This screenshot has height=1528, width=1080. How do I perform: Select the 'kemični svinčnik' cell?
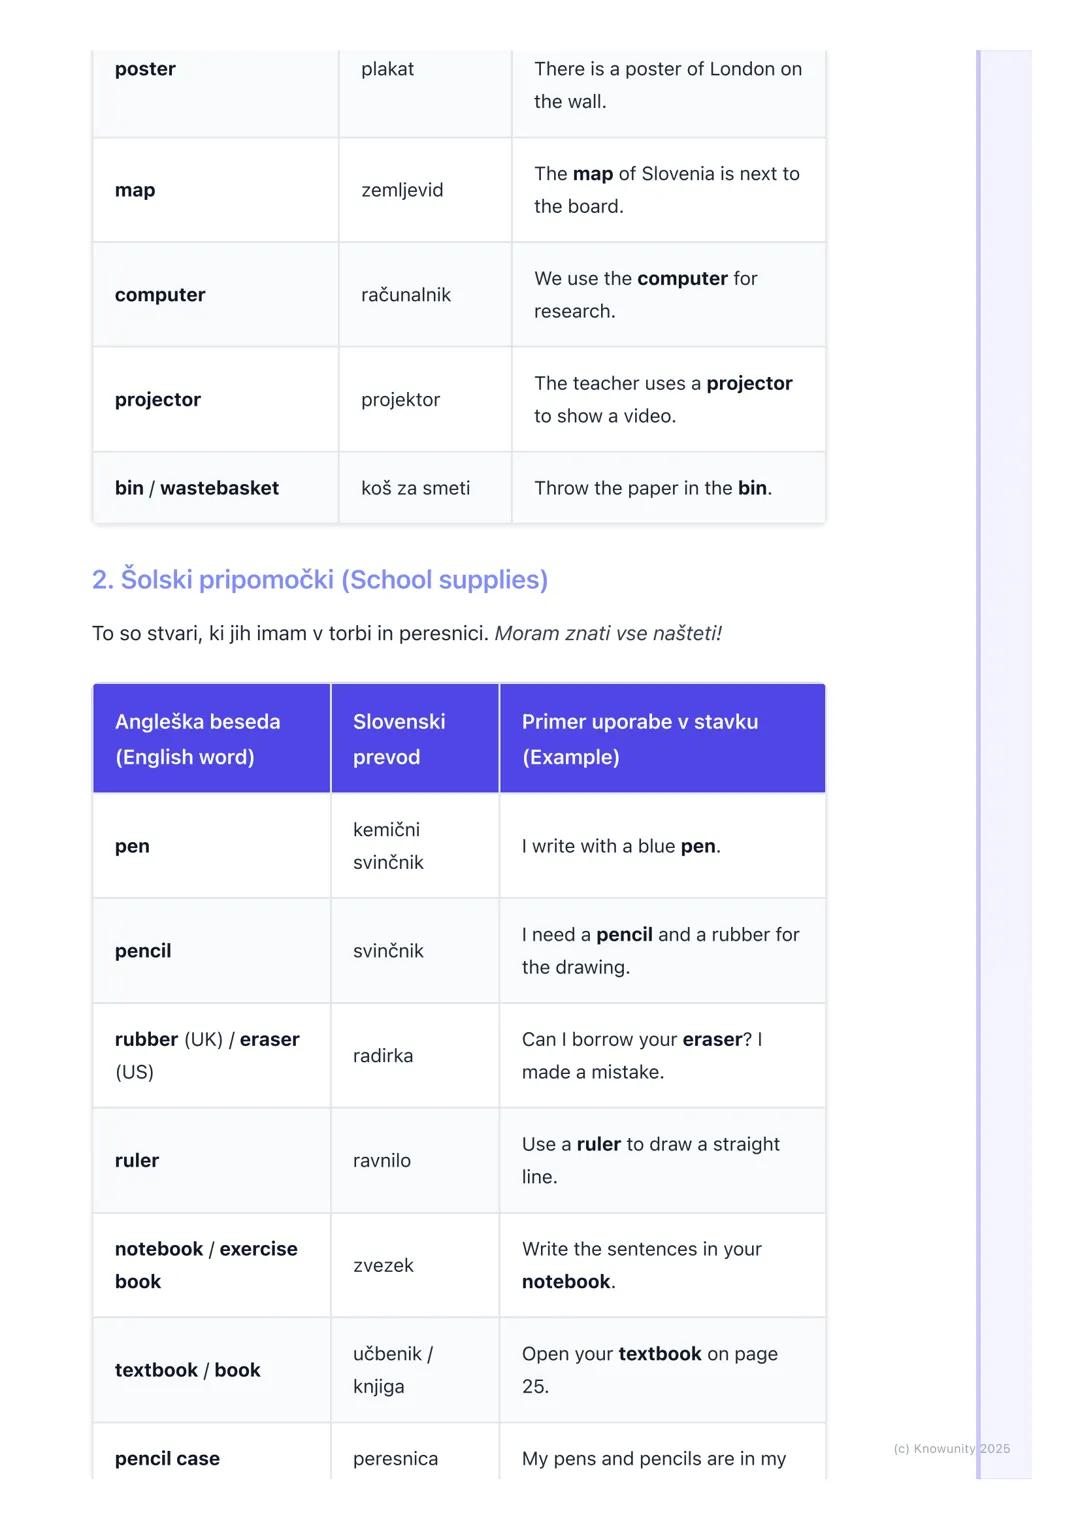(x=388, y=846)
